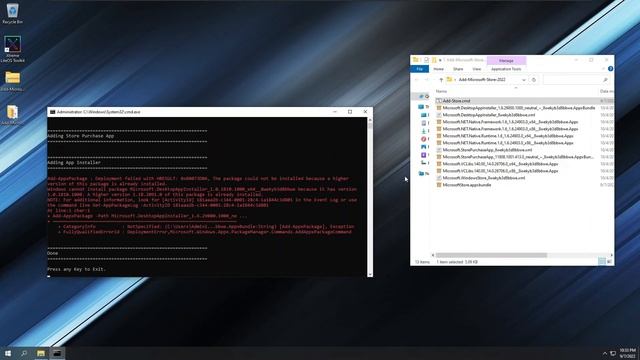
Task: Open the taskbar clock and date
Action: pyautogui.click(x=627, y=353)
